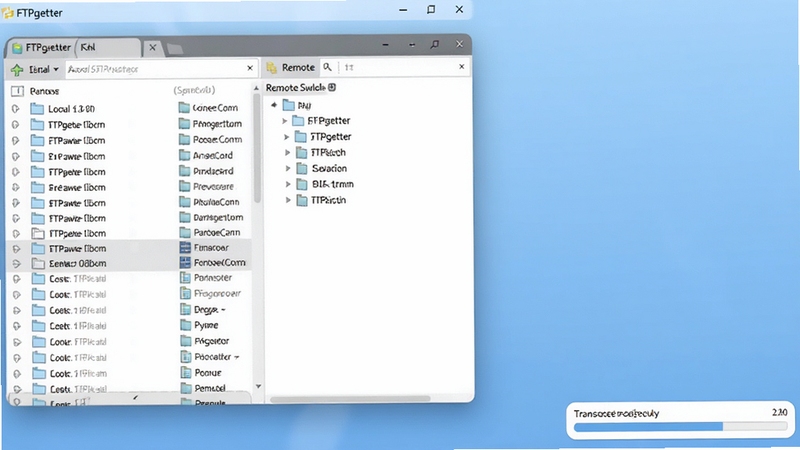The image size is (800, 450).
Task: Click the Local list scrollbar down arrow
Action: coord(258,387)
